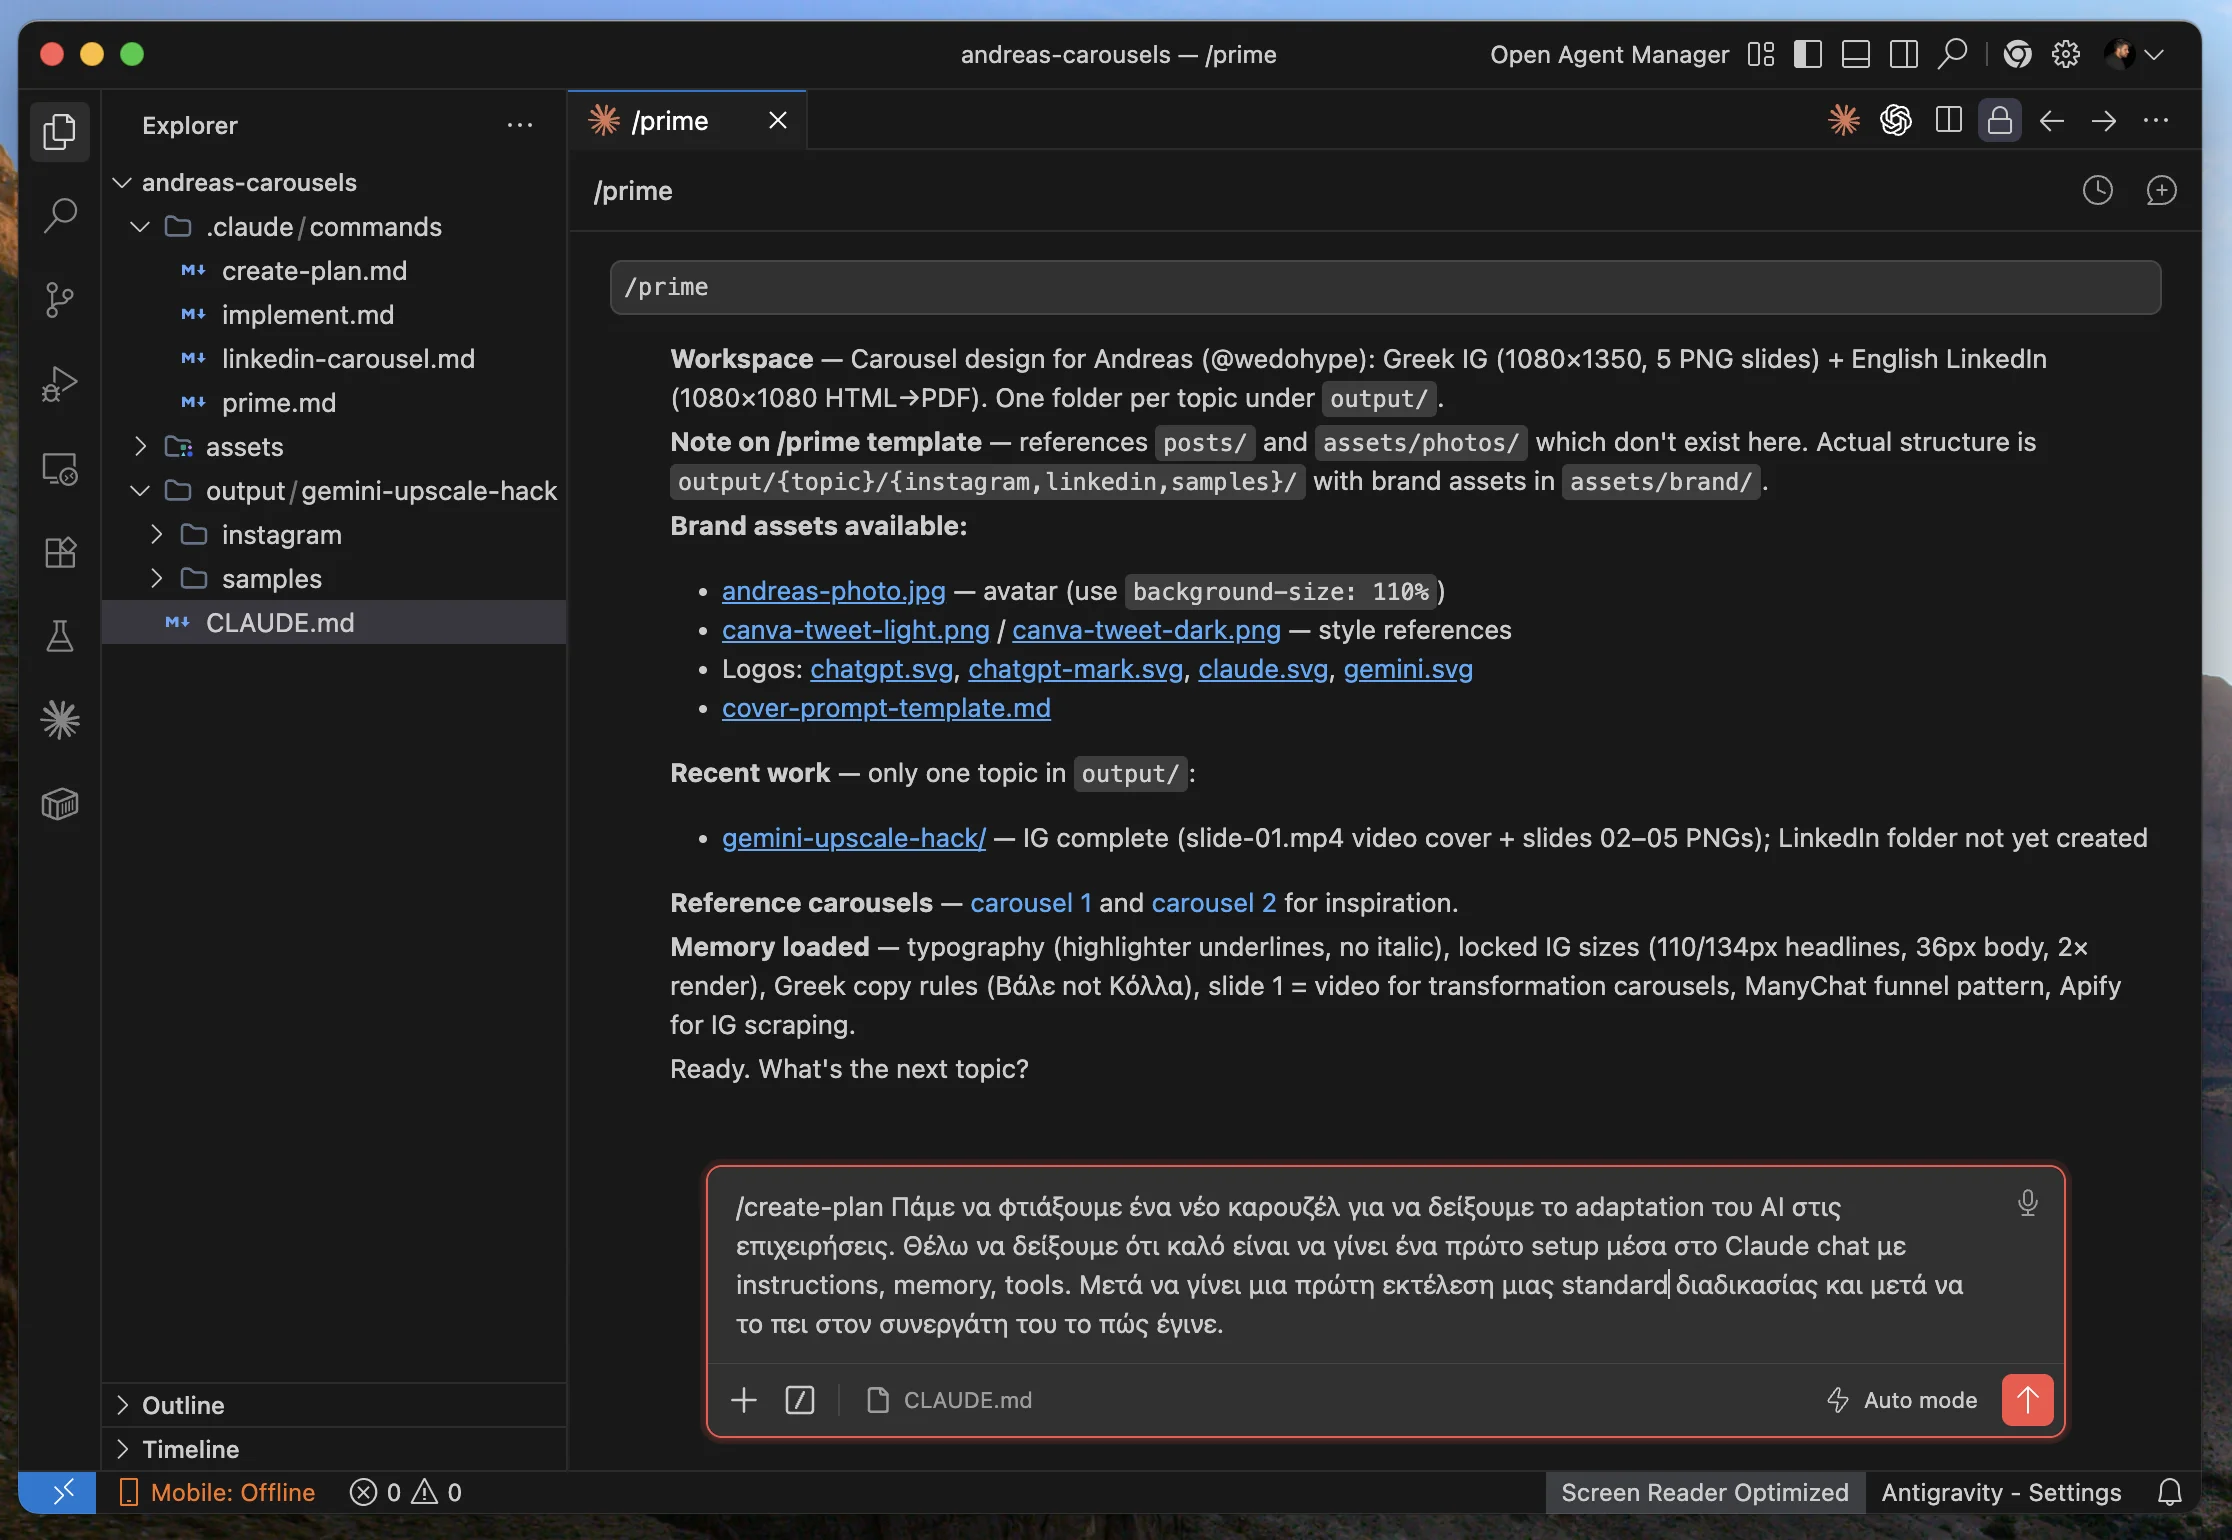Collapse the output/gemini-upscale-hack folder
The width and height of the screenshot is (2232, 1540).
coord(140,491)
